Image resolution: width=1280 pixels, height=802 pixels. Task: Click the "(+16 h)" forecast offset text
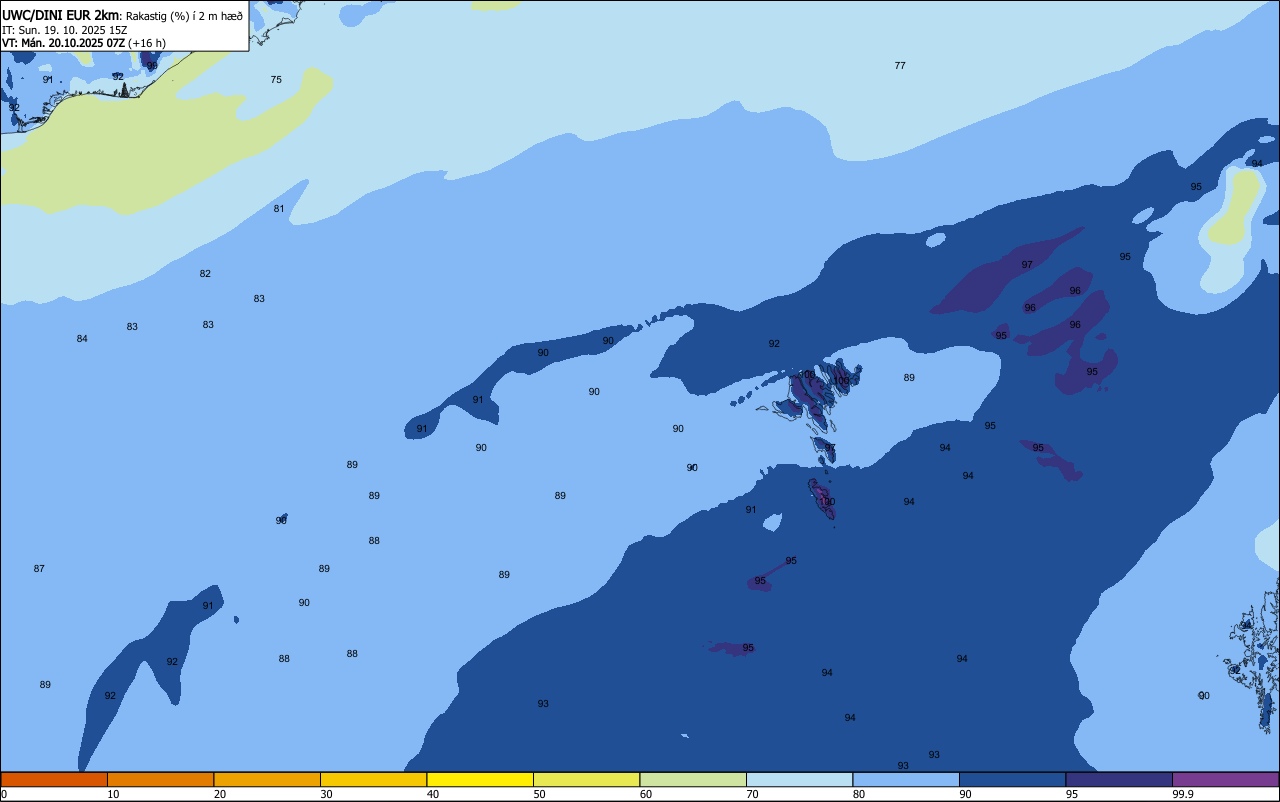(x=147, y=43)
